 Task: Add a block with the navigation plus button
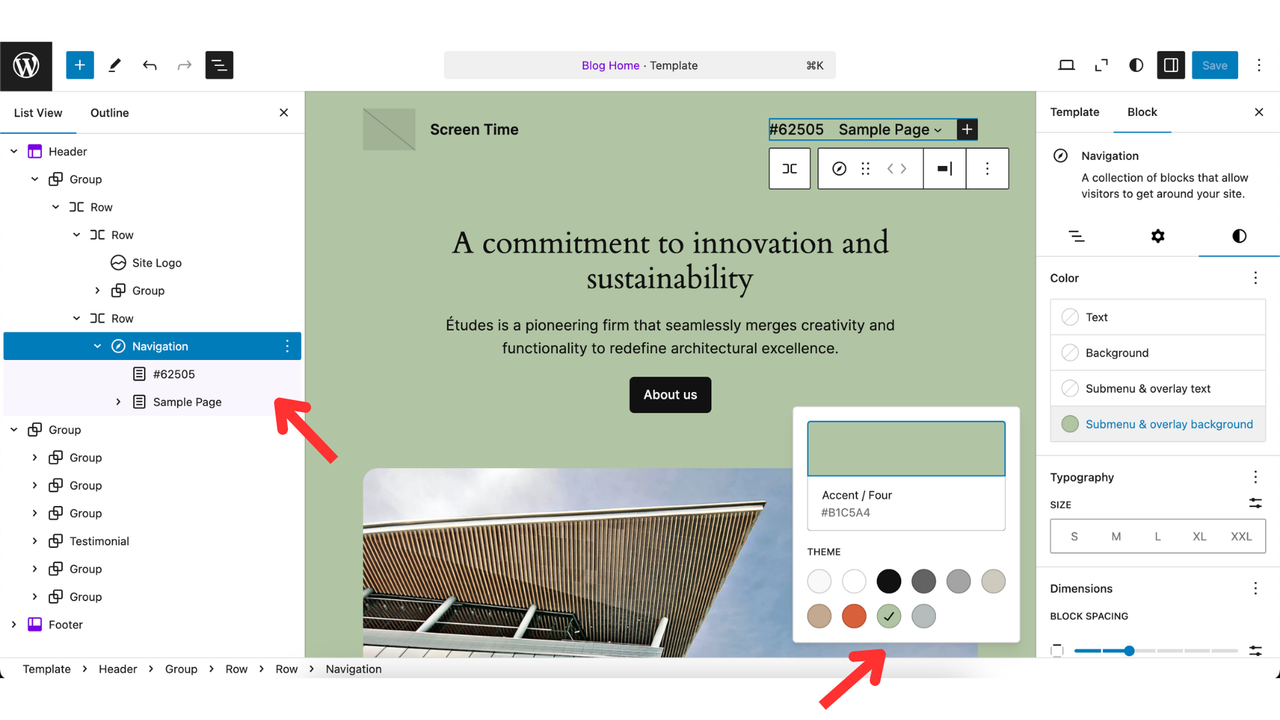point(967,130)
